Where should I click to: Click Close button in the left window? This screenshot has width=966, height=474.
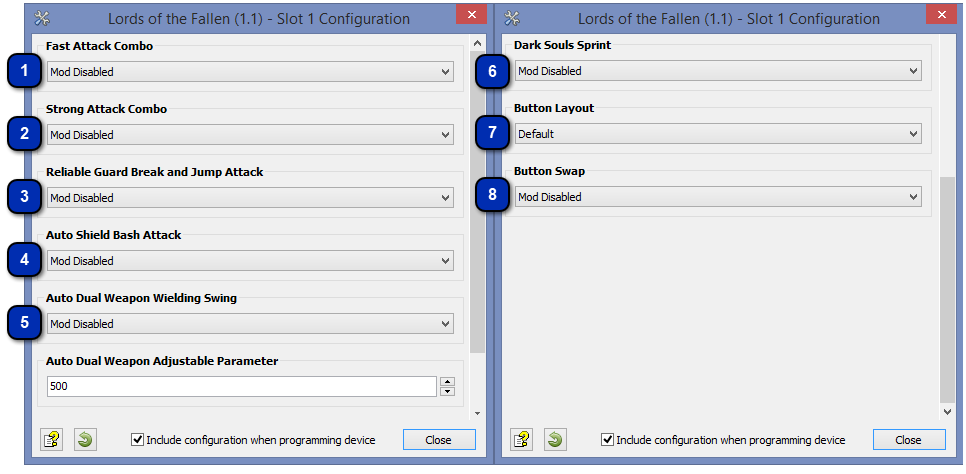coord(439,440)
